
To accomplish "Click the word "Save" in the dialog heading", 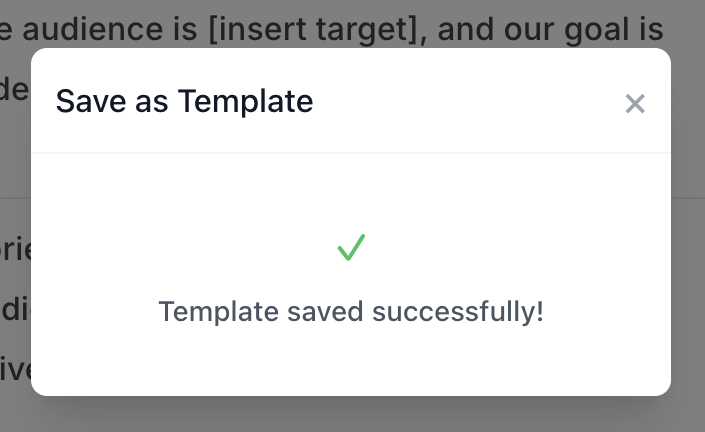I will (83, 101).
